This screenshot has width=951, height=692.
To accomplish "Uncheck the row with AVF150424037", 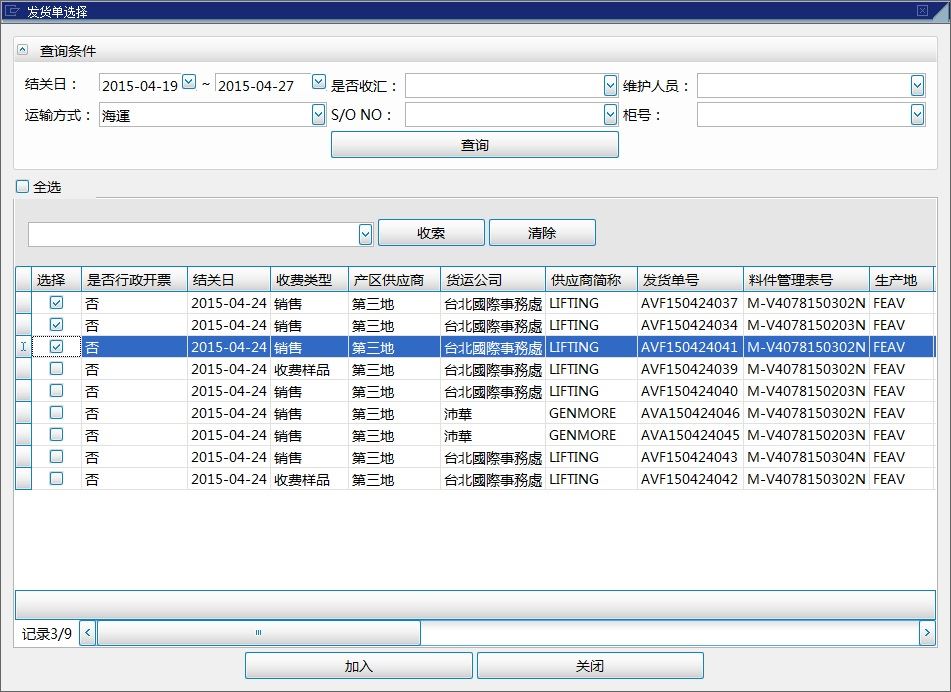I will coord(56,302).
